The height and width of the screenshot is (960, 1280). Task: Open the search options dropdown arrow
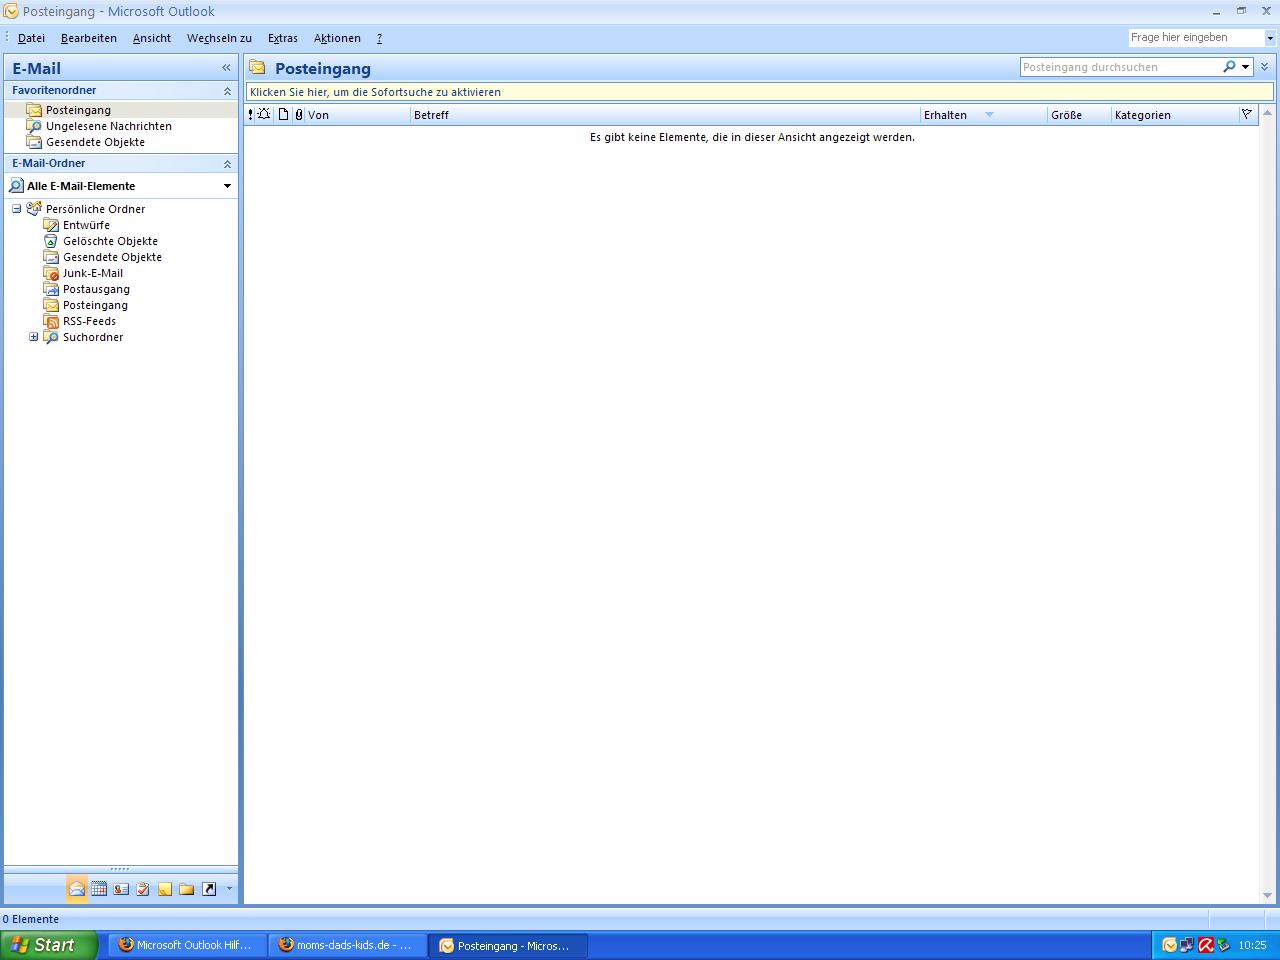(1246, 67)
